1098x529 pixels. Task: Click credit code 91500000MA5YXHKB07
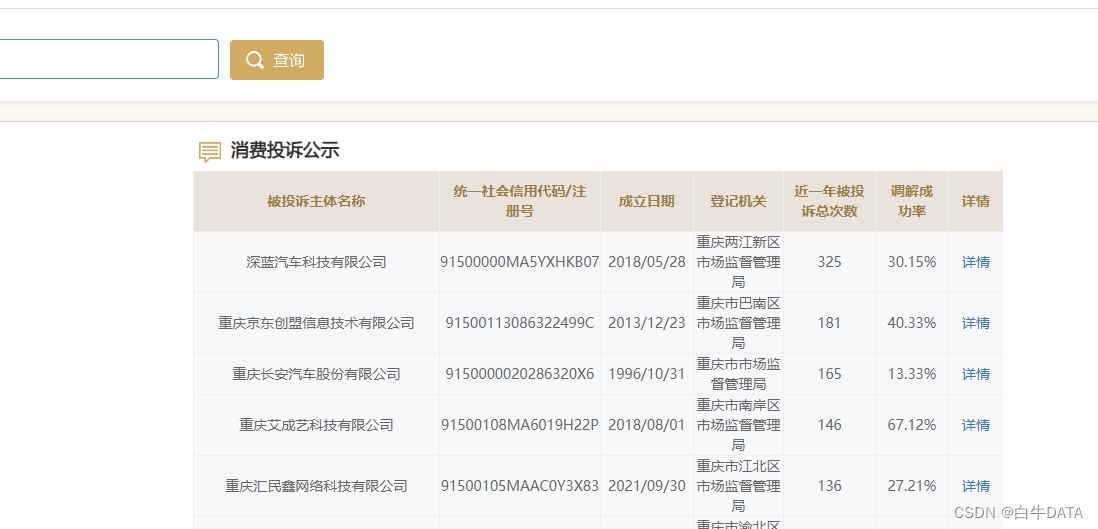click(x=520, y=263)
